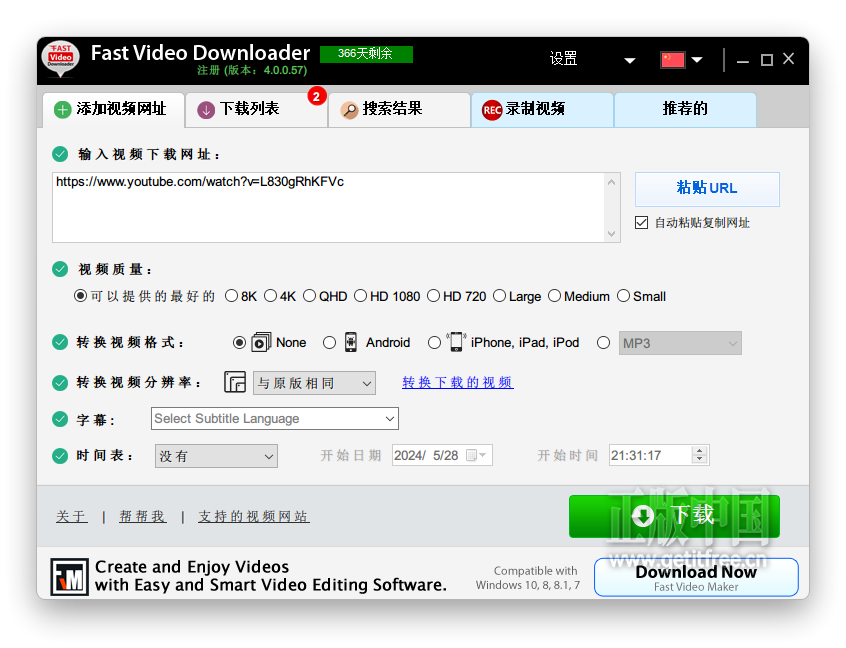Open the MP3 format dropdown
Viewport: 846px width, 648px height.
click(x=680, y=343)
